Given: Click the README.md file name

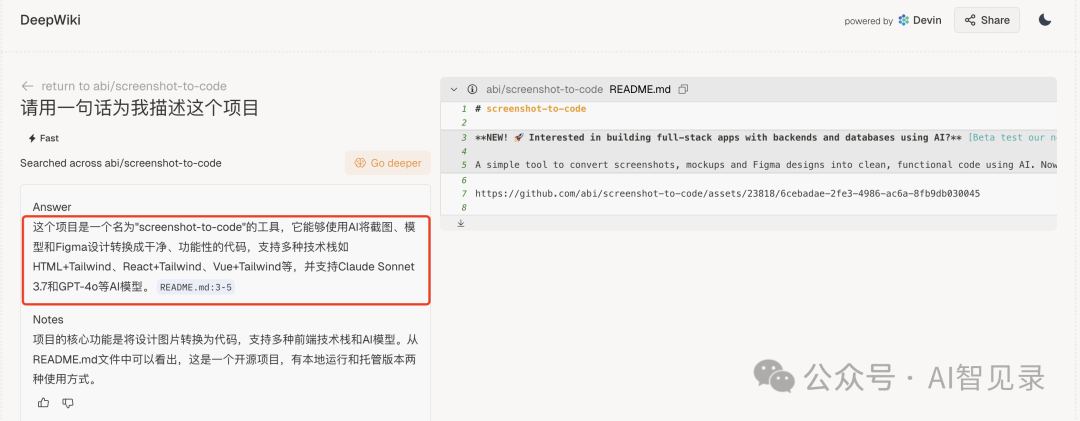Looking at the screenshot, I should [640, 89].
